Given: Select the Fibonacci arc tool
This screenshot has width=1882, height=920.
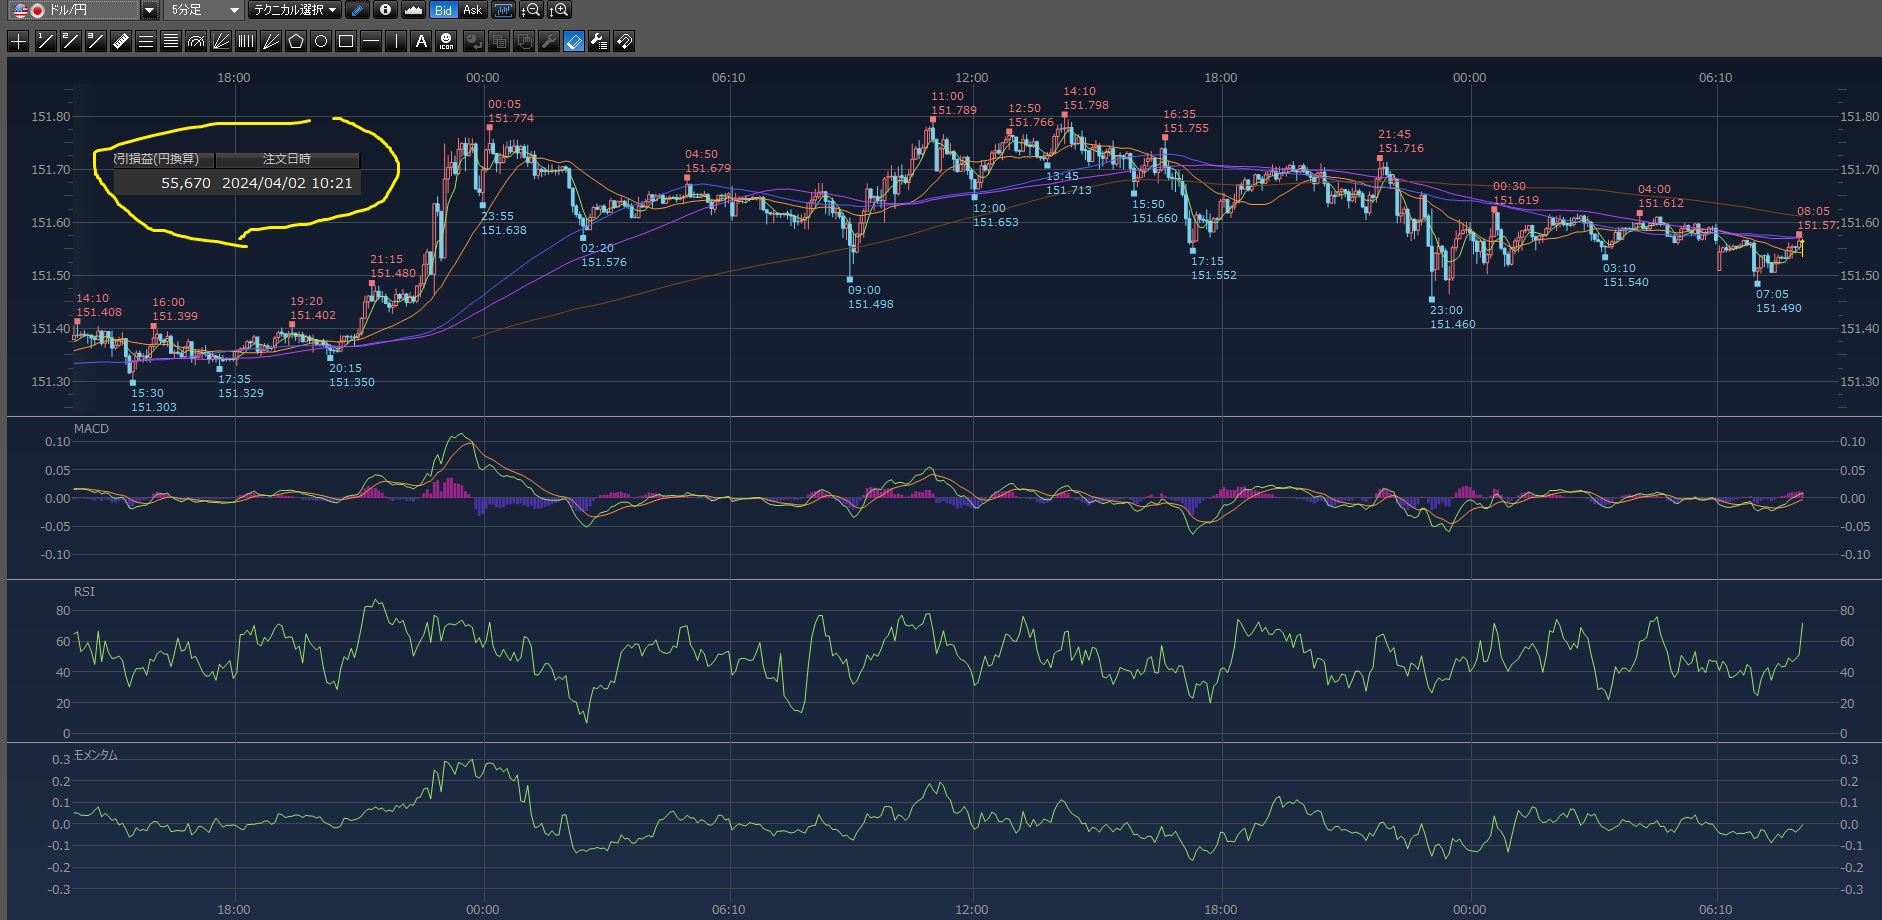Looking at the screenshot, I should click(x=196, y=41).
